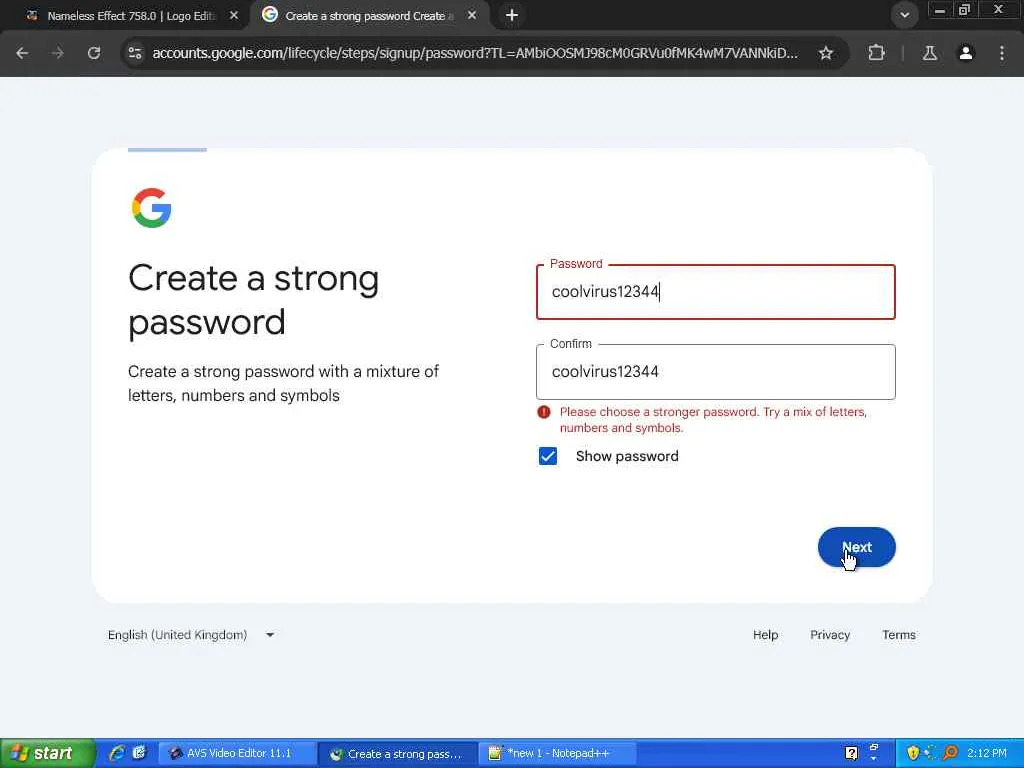Image resolution: width=1024 pixels, height=768 pixels.
Task: Bookmark this page with the star icon
Action: [826, 53]
